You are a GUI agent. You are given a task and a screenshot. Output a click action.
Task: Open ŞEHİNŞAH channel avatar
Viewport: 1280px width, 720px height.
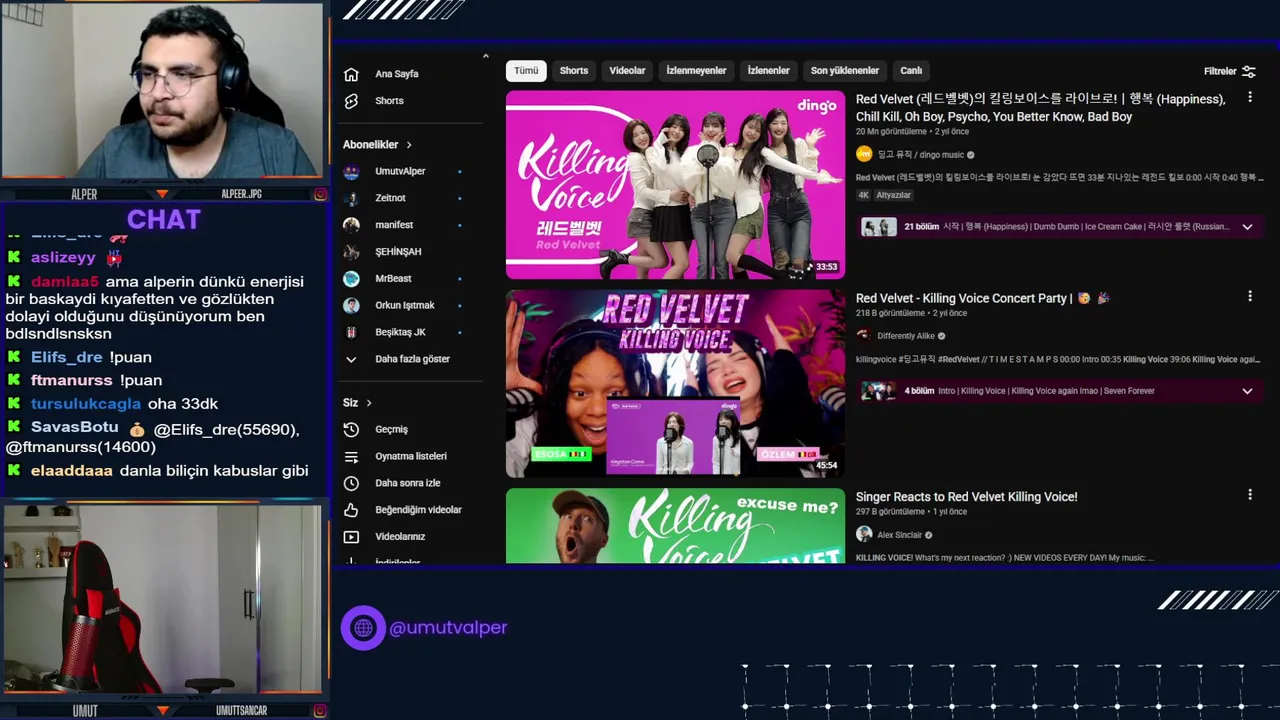coord(351,252)
